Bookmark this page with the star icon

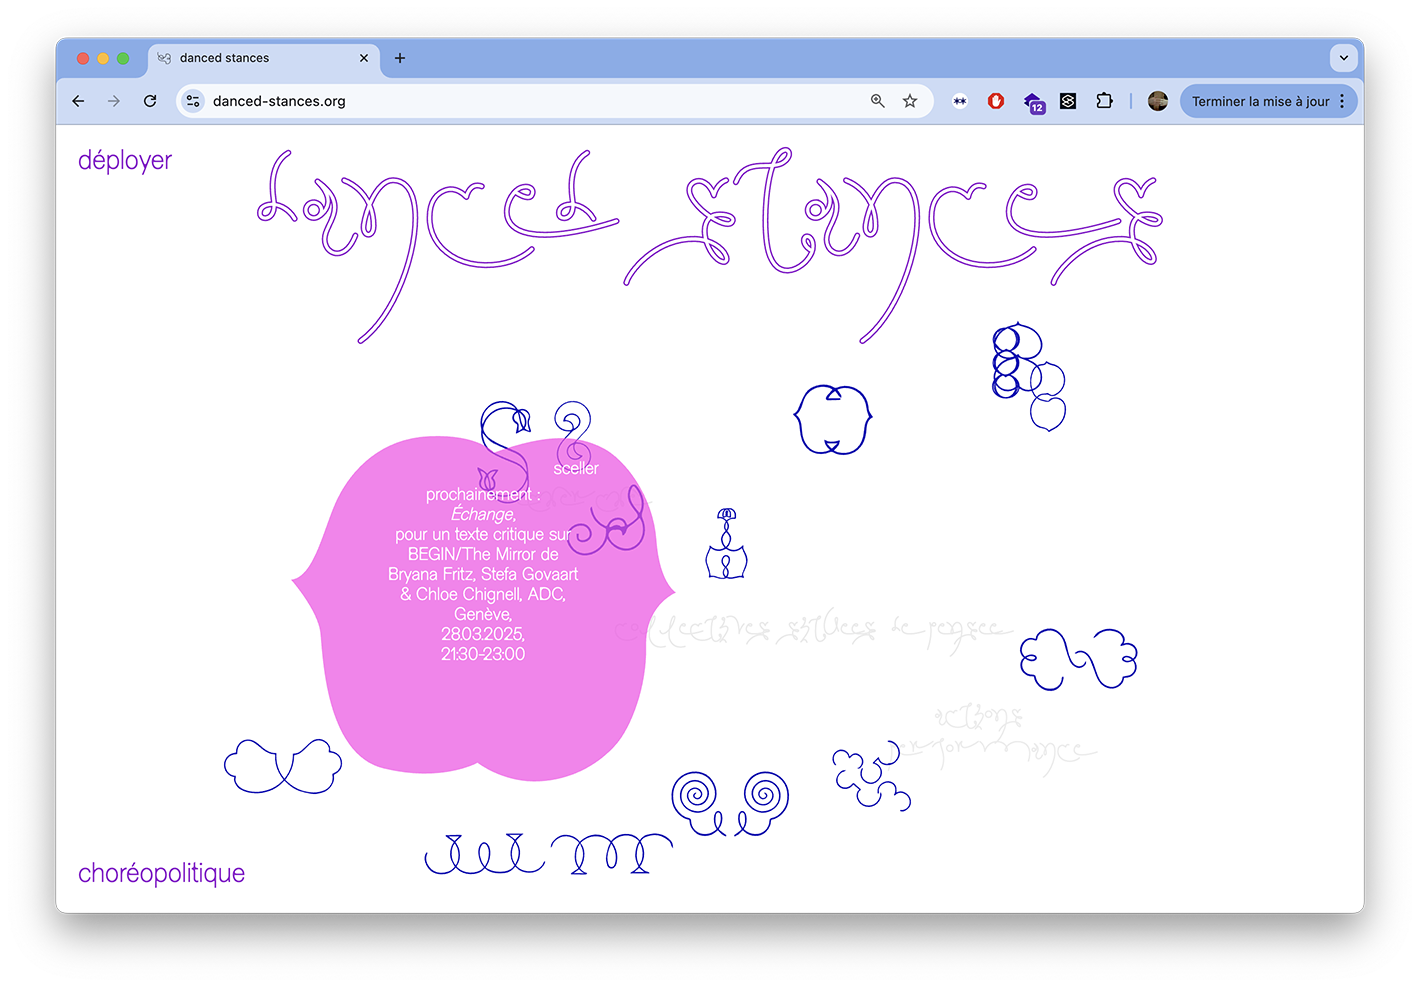910,101
